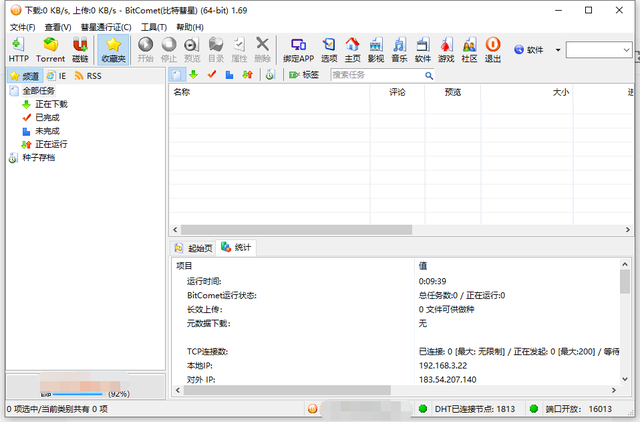Open the 文件(F) menu
Viewport: 640px width, 422px height.
coord(22,27)
